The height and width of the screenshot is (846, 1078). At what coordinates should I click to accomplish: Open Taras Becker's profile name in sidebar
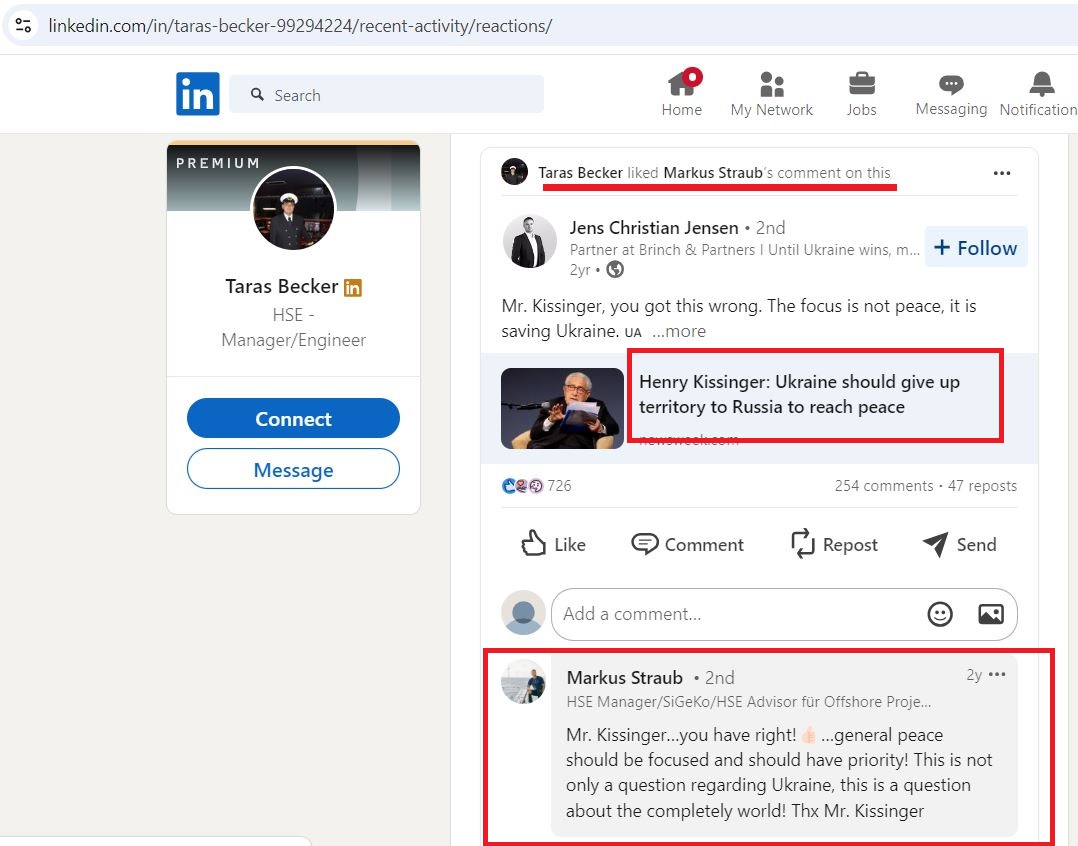tap(282, 287)
